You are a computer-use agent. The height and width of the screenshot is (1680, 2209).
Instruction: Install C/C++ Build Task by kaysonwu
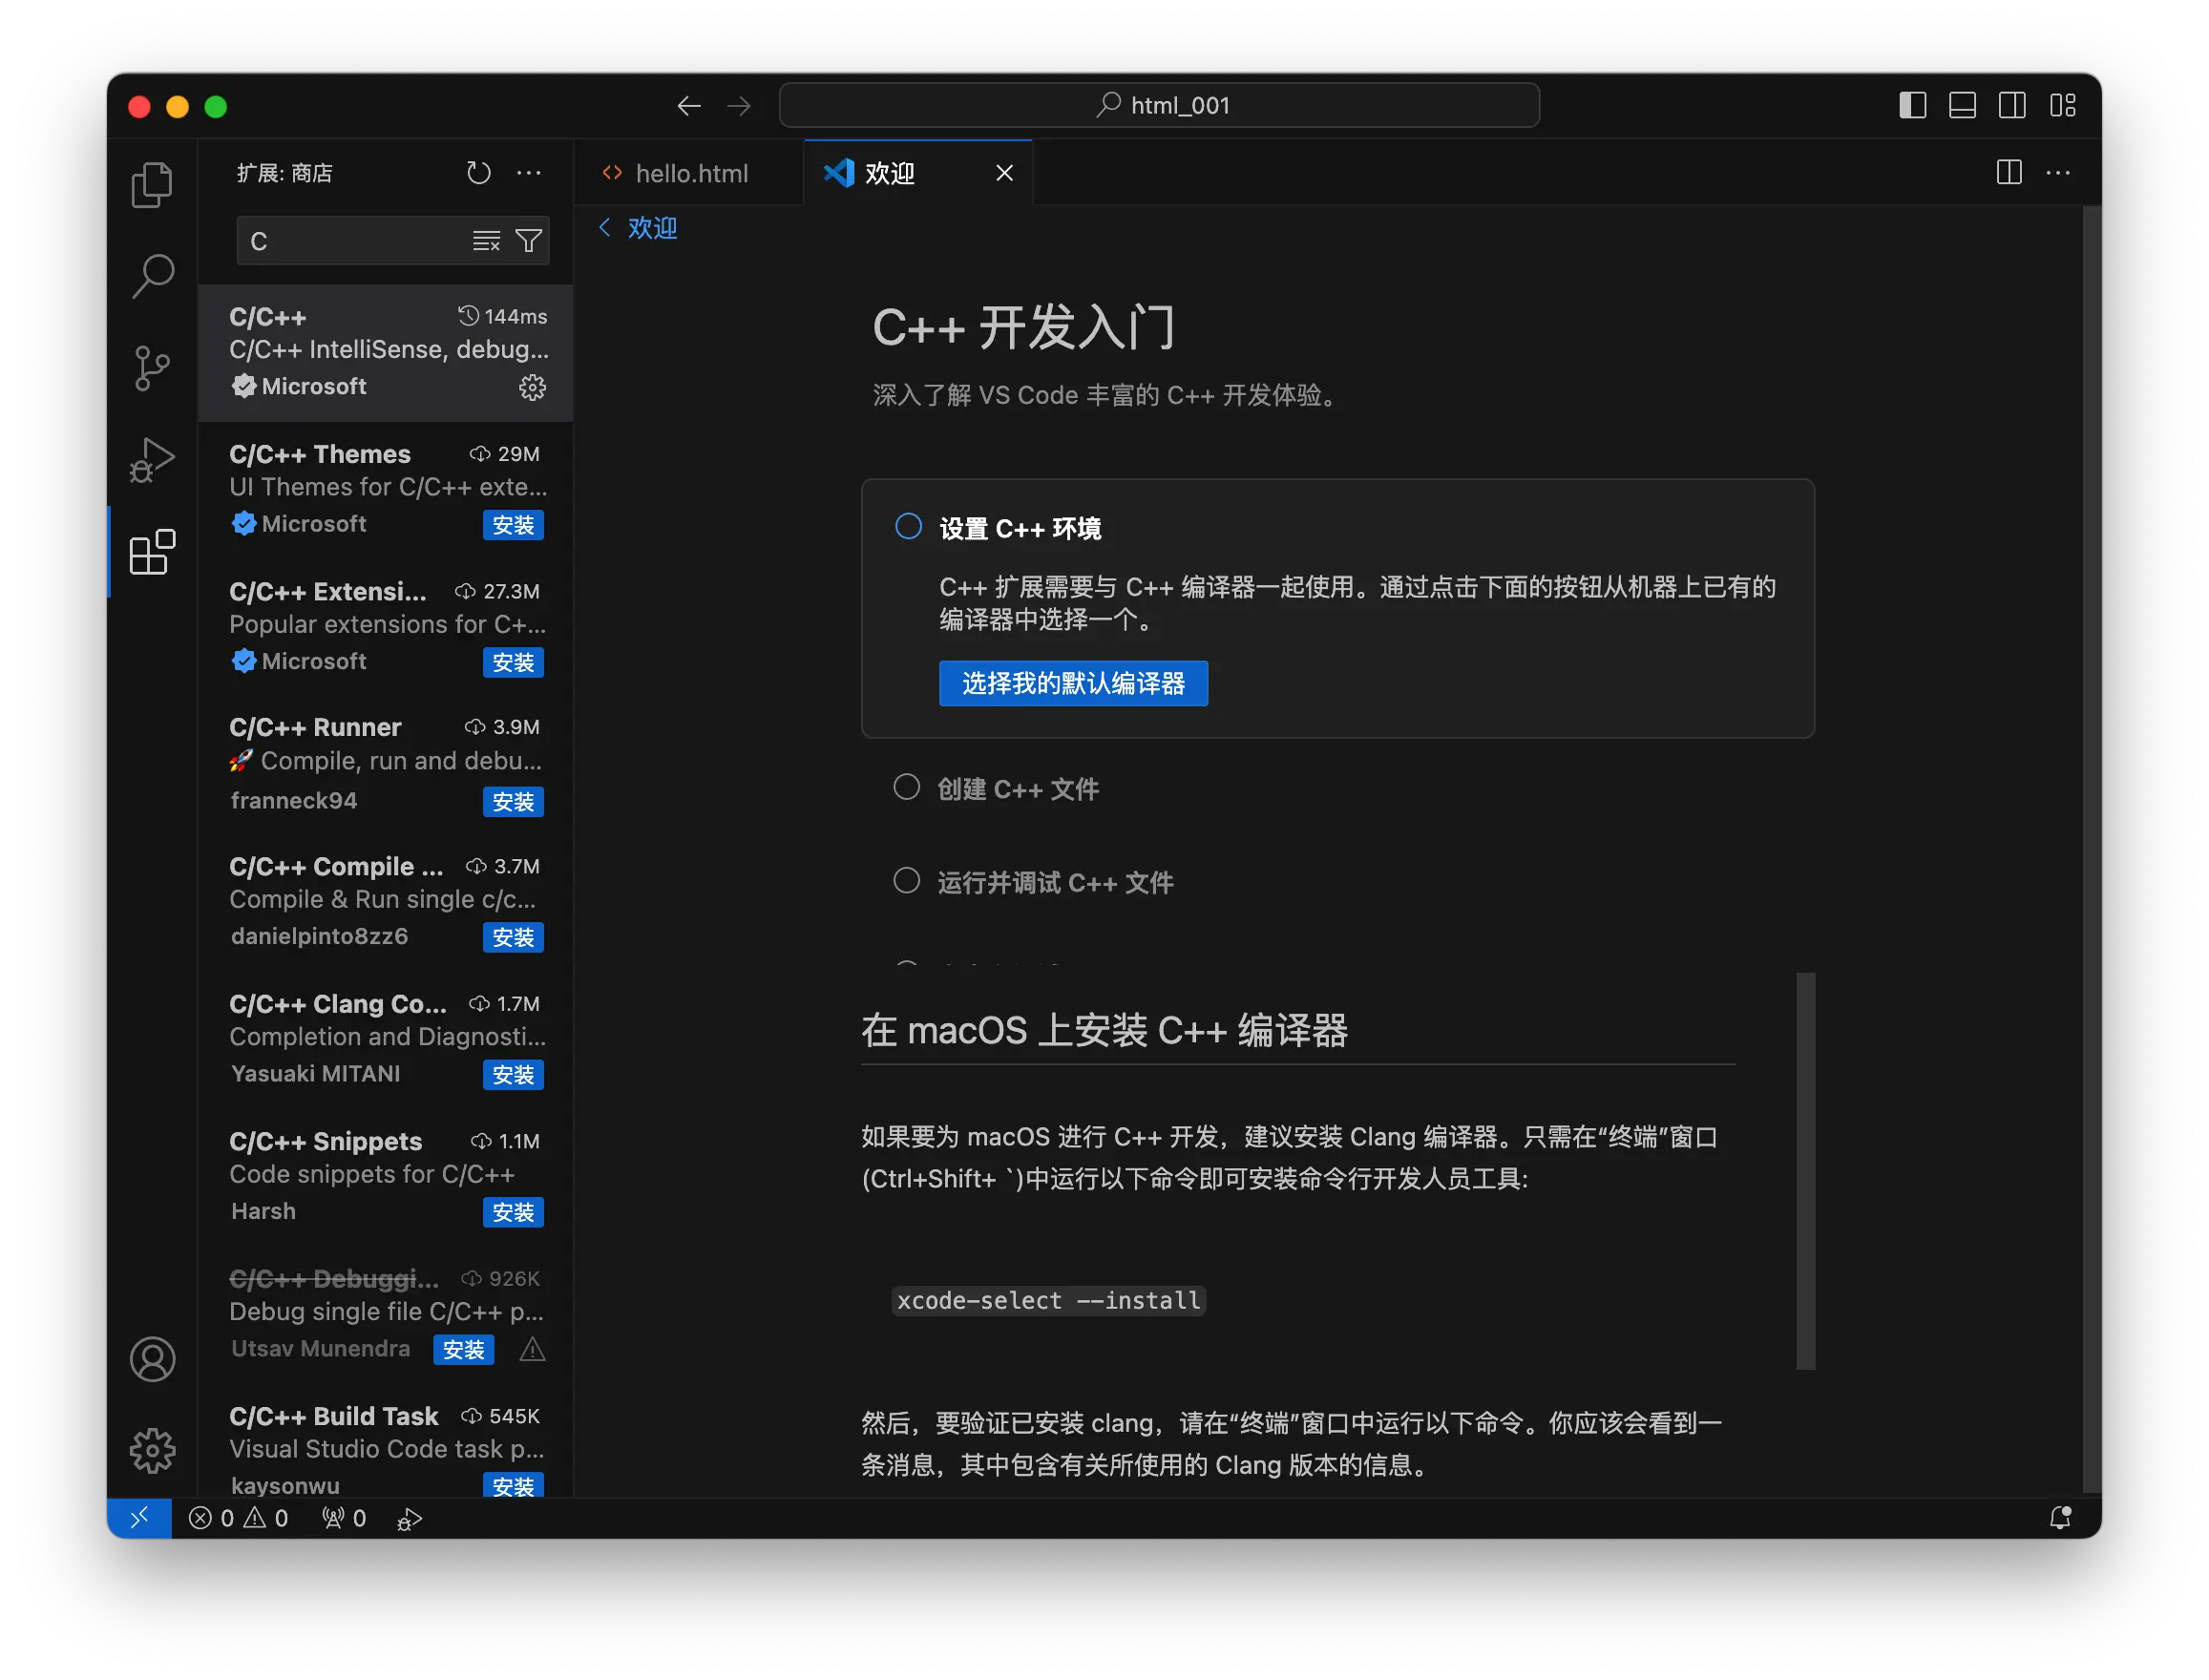(x=513, y=1486)
